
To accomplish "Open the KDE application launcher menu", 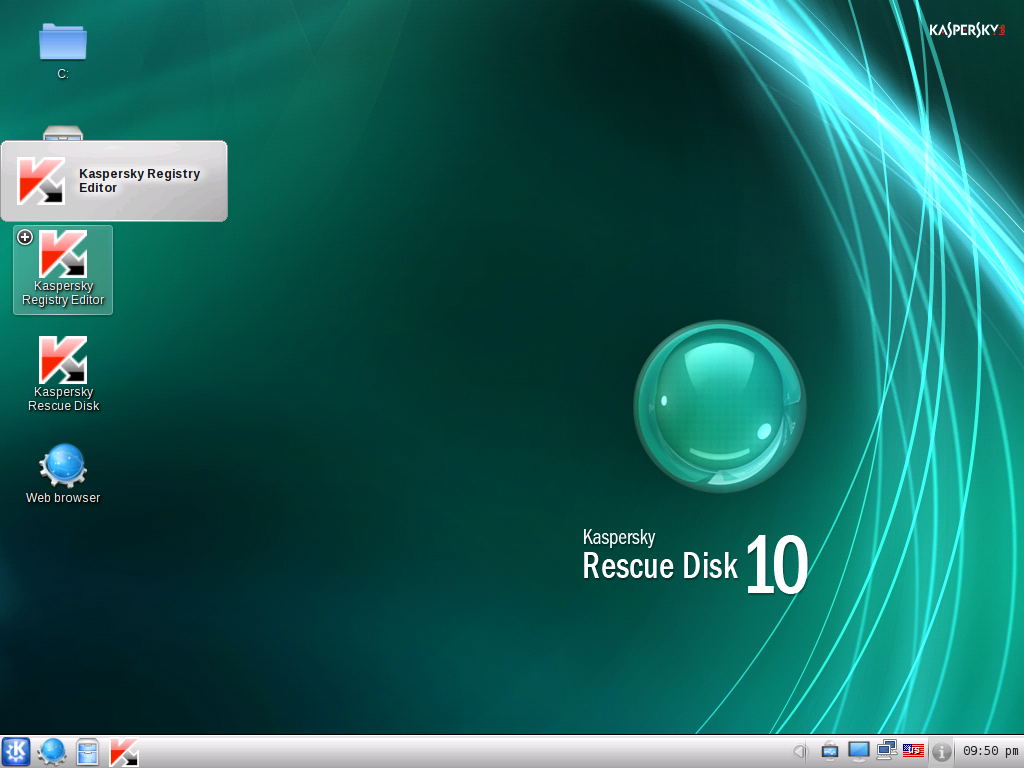I will (16, 751).
